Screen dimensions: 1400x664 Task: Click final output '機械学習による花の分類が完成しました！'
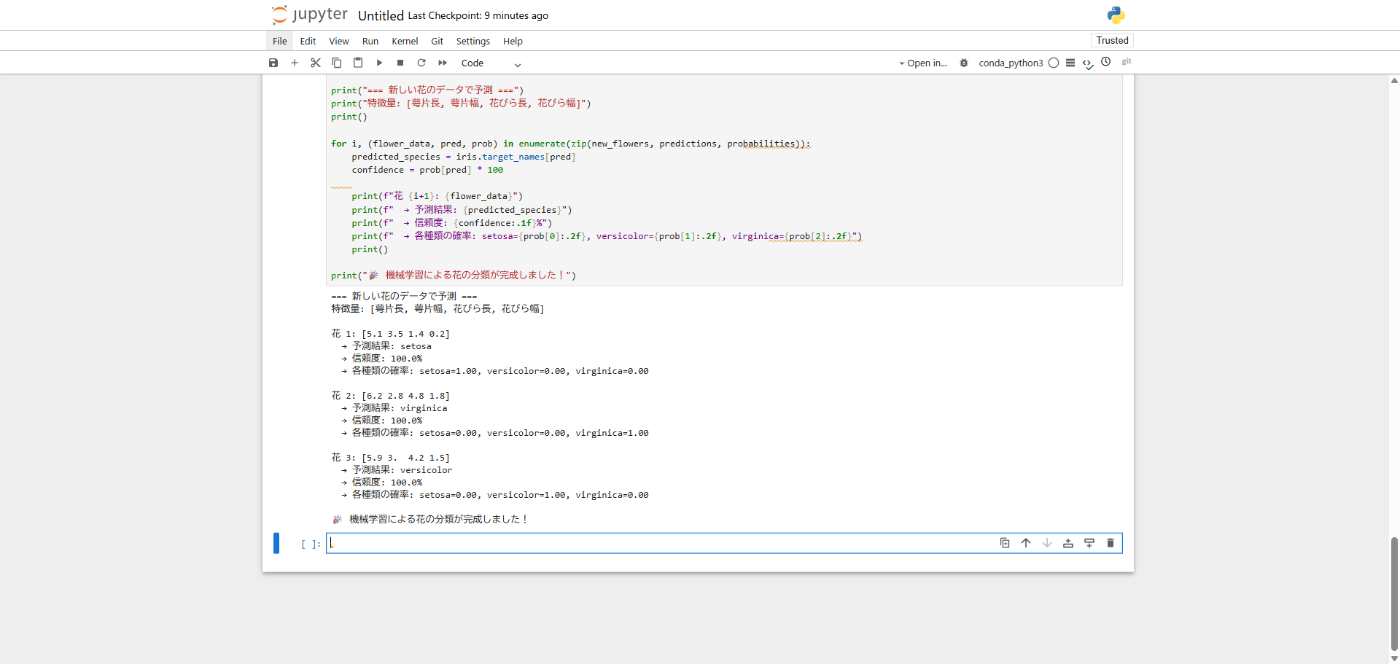pos(430,519)
